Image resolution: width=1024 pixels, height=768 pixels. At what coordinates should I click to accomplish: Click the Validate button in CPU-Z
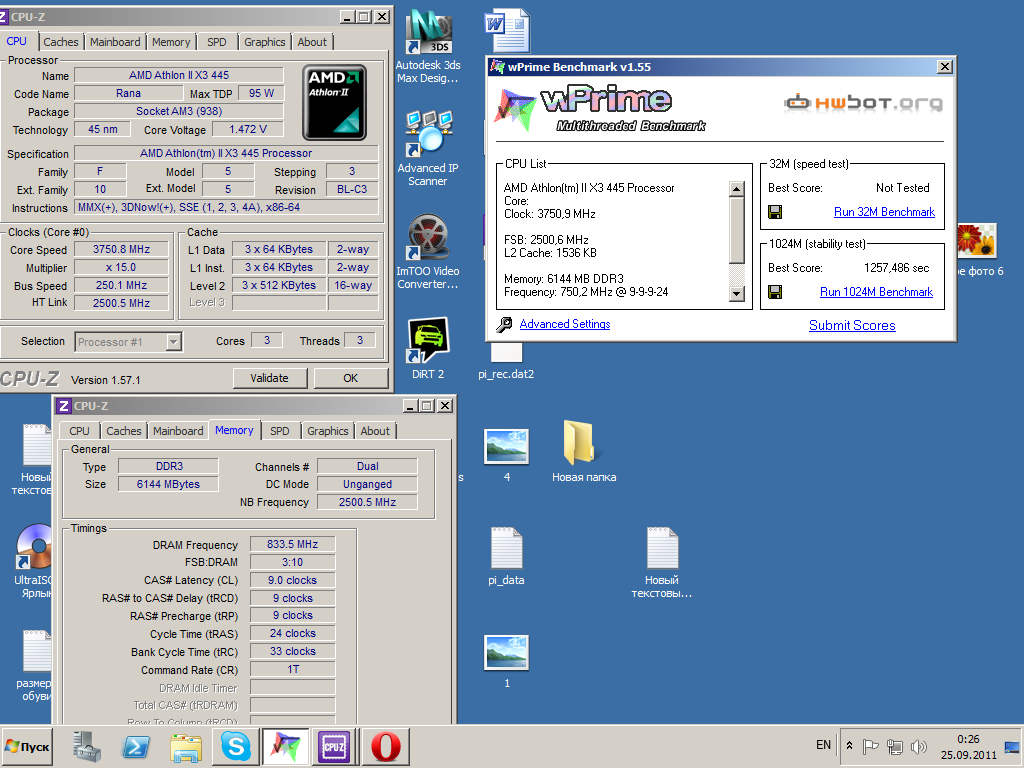point(269,378)
